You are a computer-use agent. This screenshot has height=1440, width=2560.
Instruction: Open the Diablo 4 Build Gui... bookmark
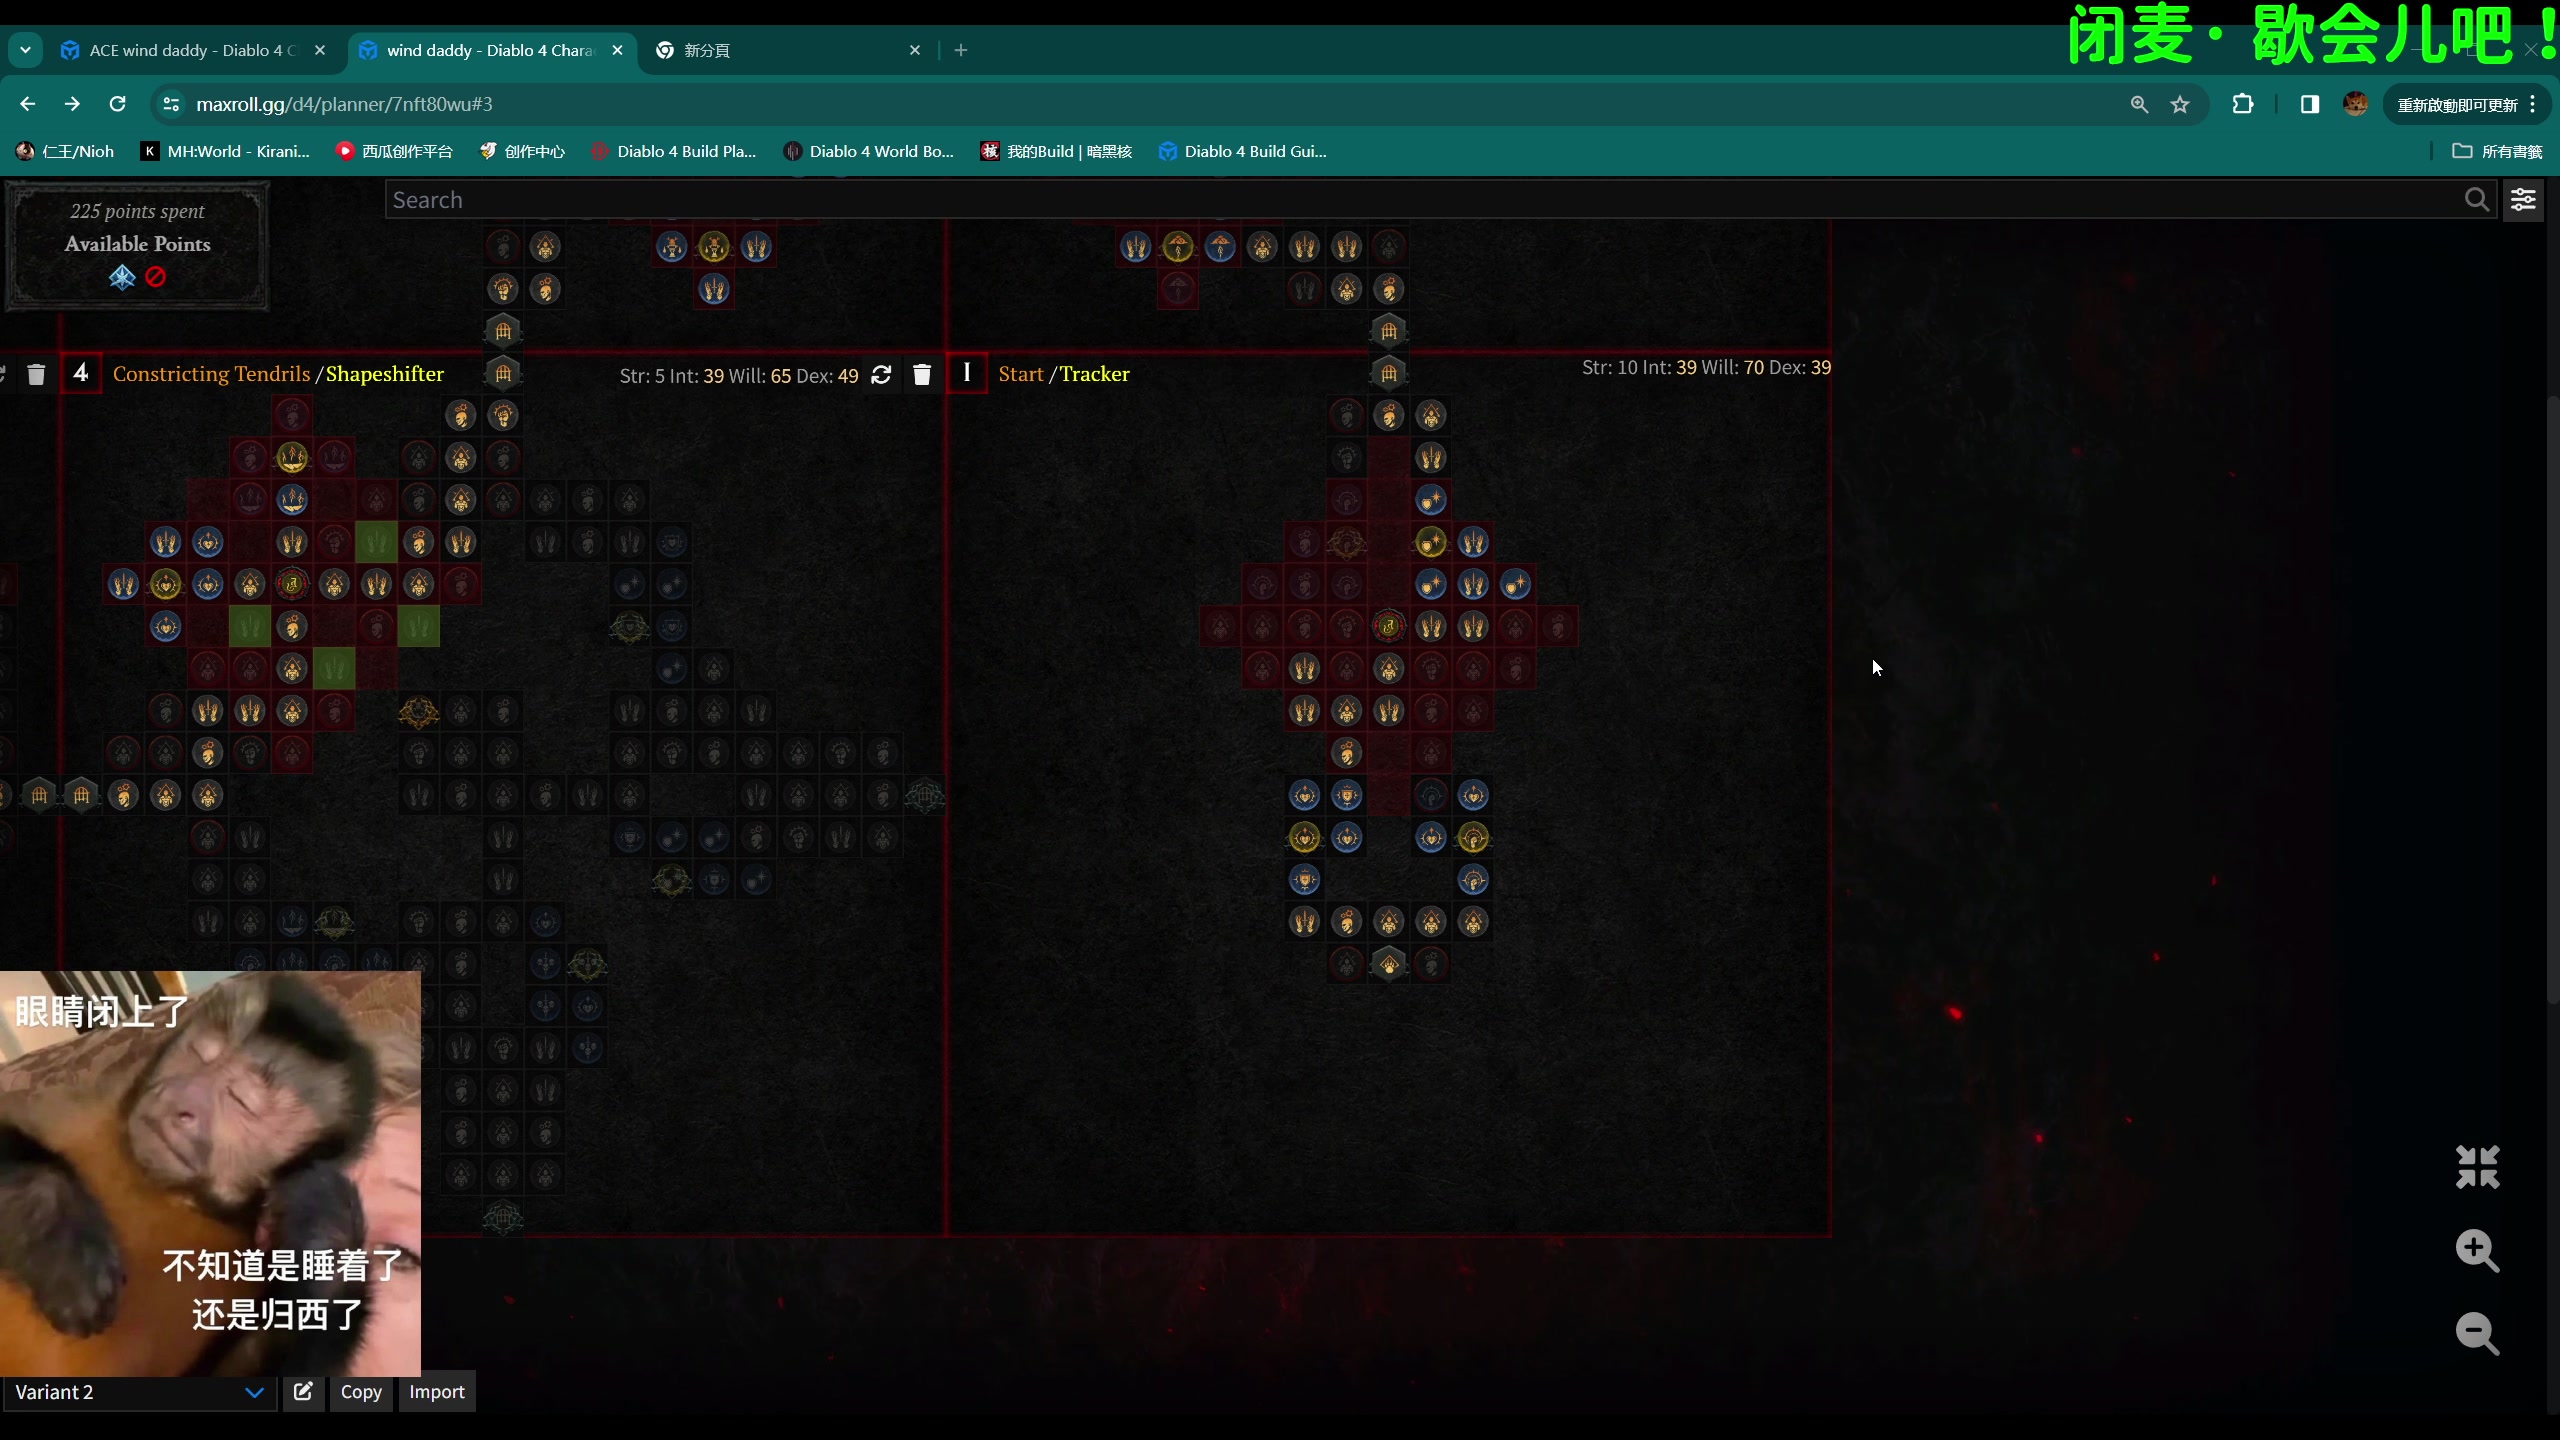click(x=1243, y=151)
